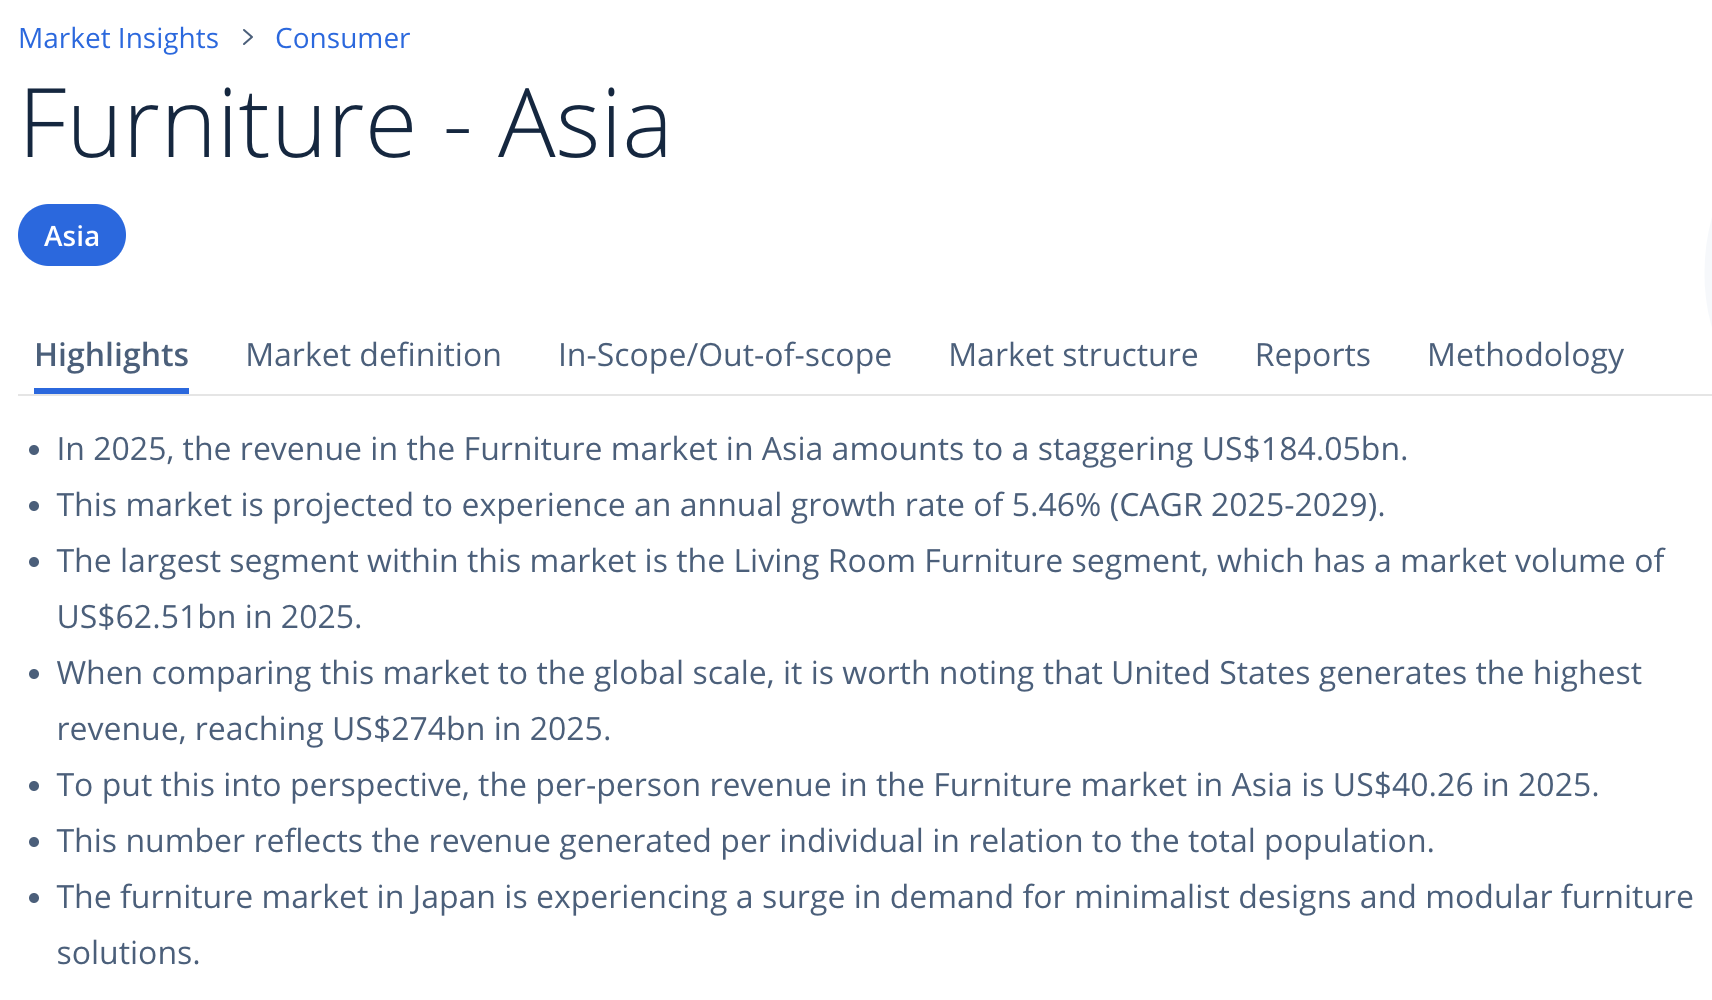Open the In-Scope/Out-of-scope tab
The image size is (1712, 1000).
(724, 355)
